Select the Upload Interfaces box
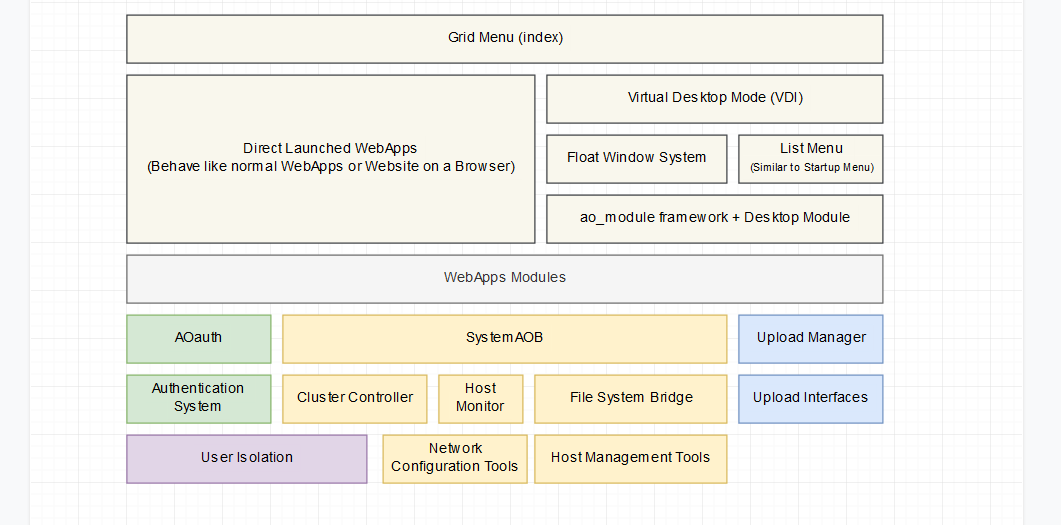The width and height of the screenshot is (1061, 525). point(810,399)
